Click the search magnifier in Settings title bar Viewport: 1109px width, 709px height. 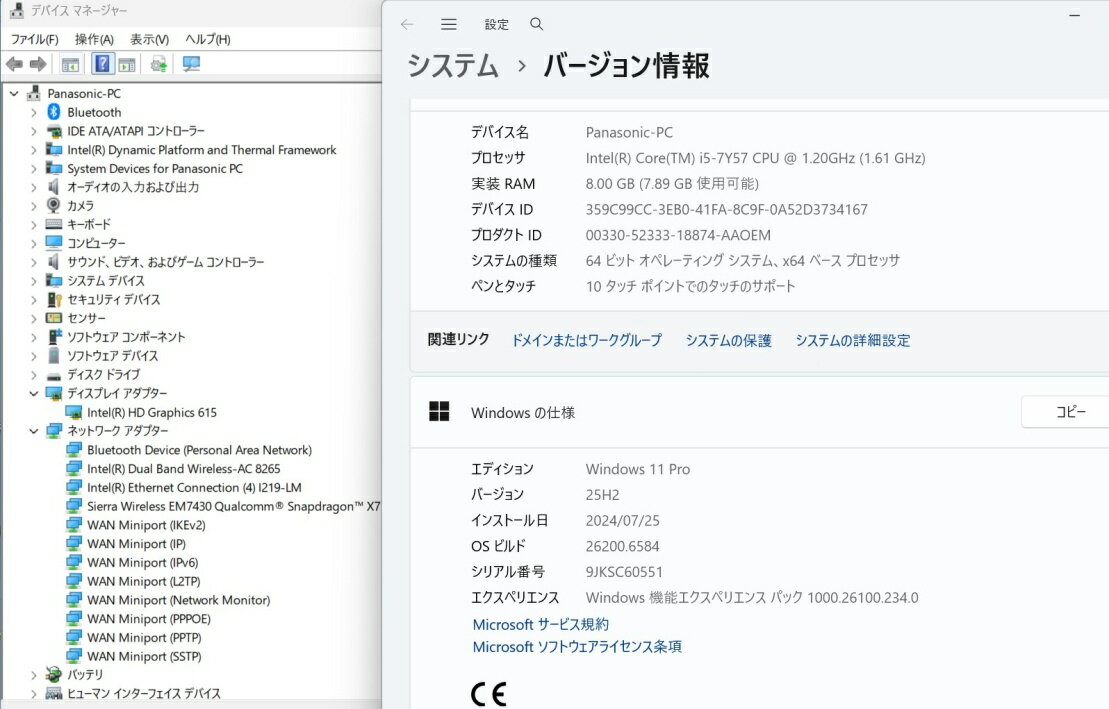coord(537,24)
